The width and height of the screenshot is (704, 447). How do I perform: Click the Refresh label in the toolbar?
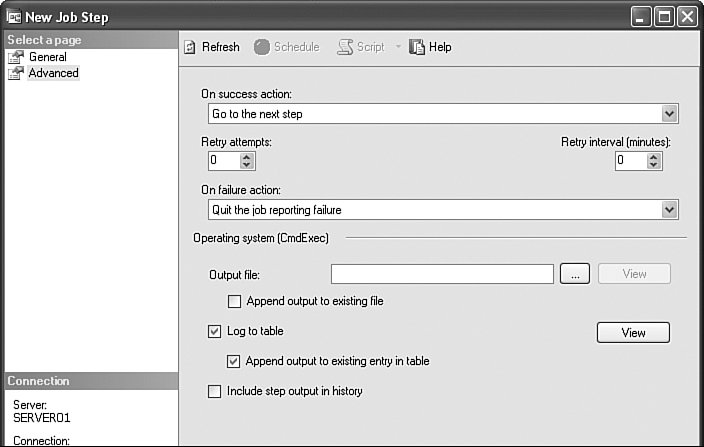[220, 47]
